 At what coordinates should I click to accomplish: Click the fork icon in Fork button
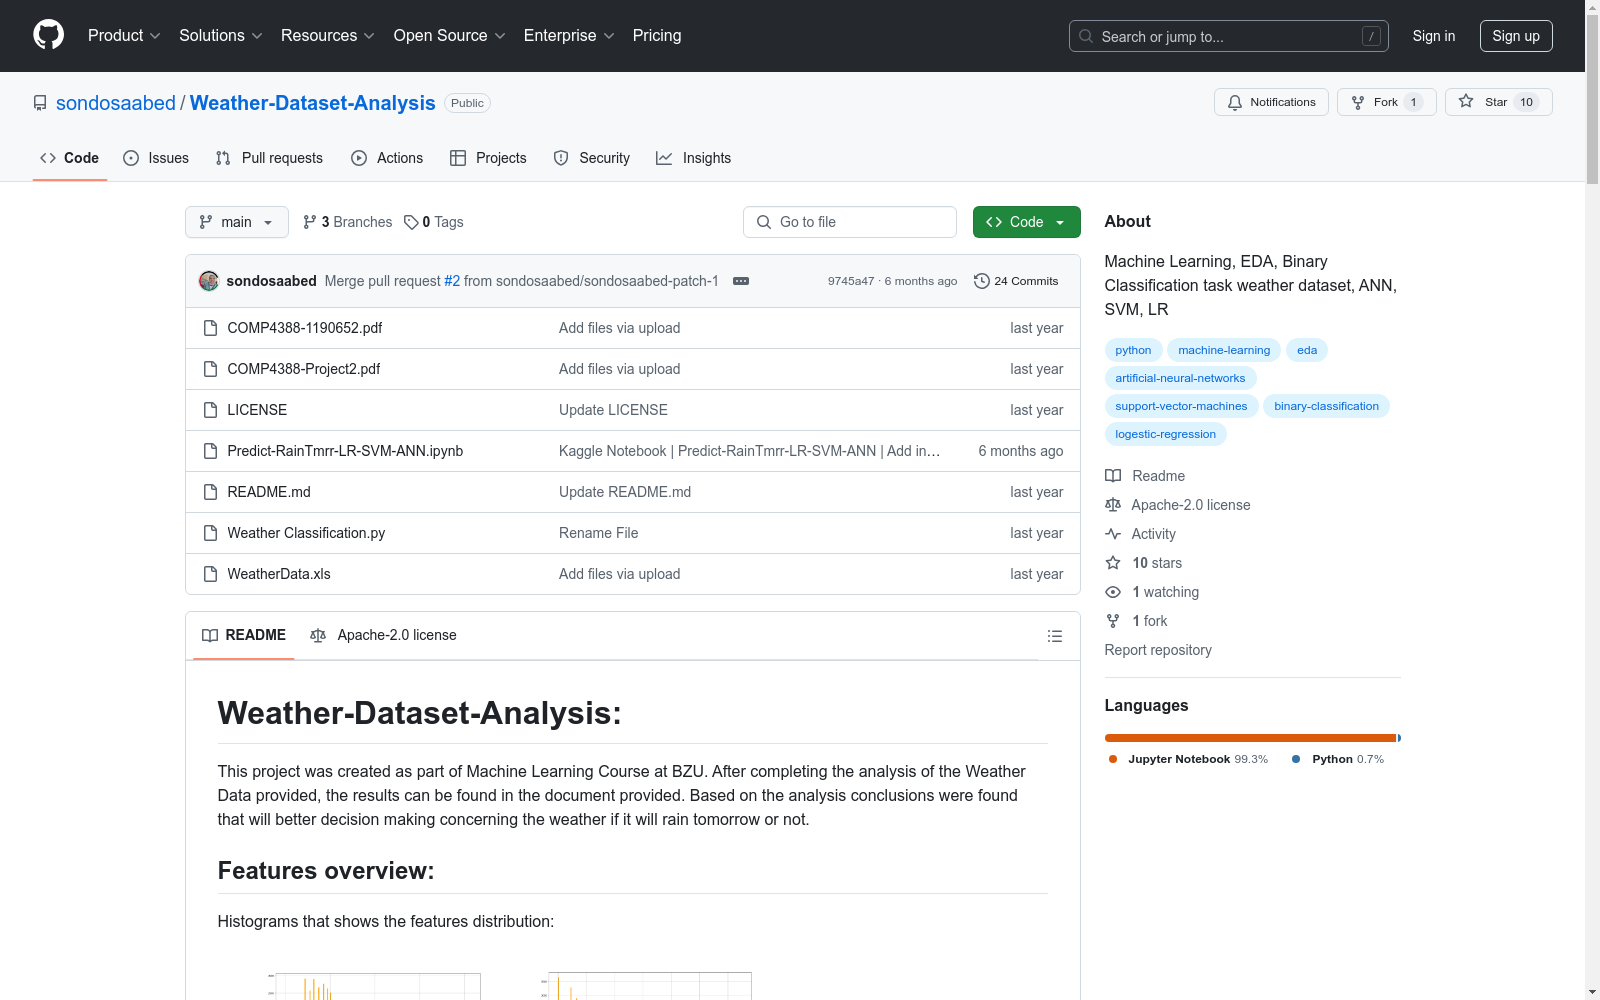[1358, 102]
